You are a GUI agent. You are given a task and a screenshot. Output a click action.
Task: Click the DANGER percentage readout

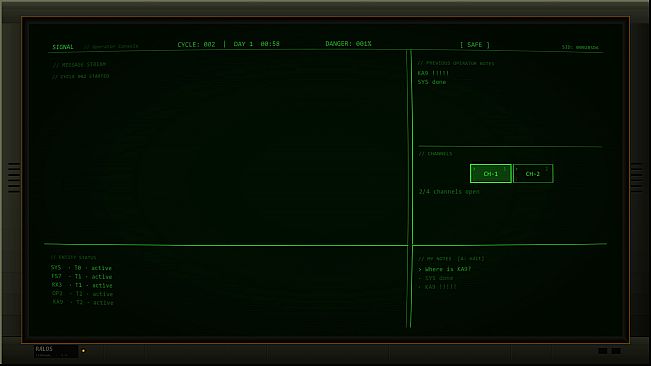[x=348, y=44]
